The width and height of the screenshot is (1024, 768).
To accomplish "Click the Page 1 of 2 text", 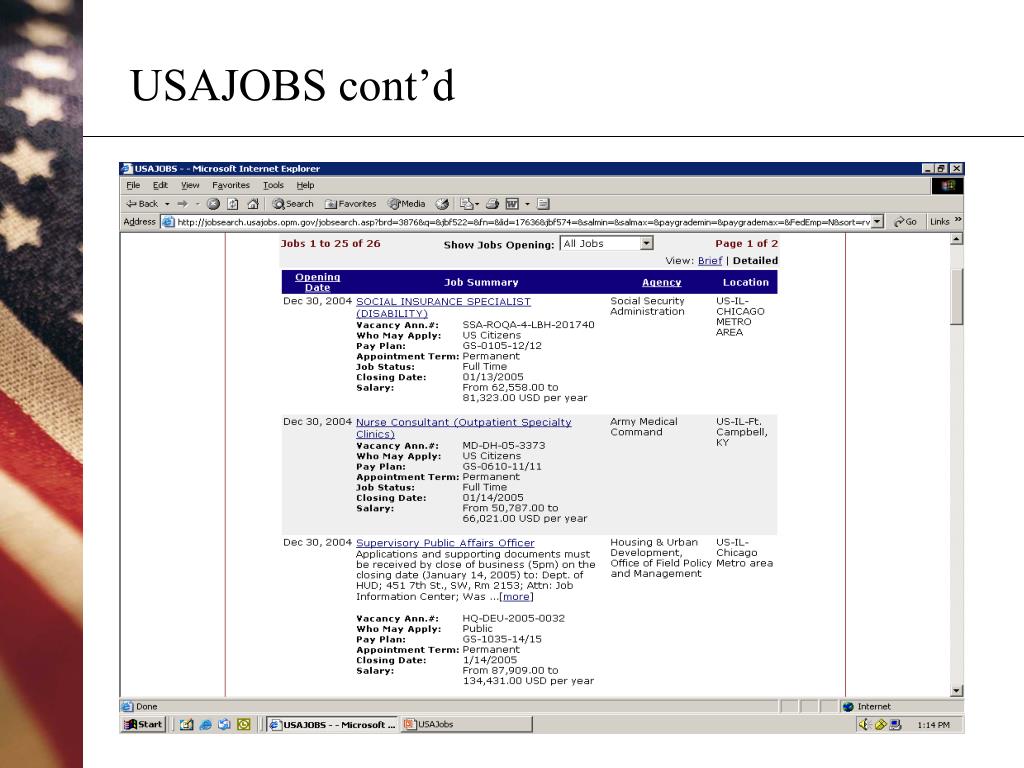I will (746, 244).
